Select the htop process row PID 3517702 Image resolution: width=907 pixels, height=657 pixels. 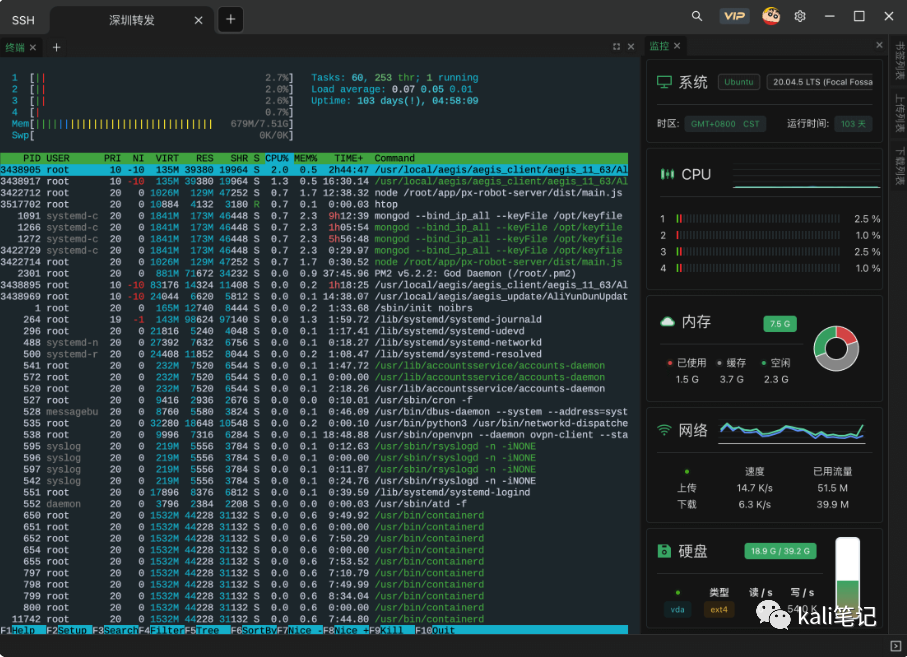coord(314,204)
